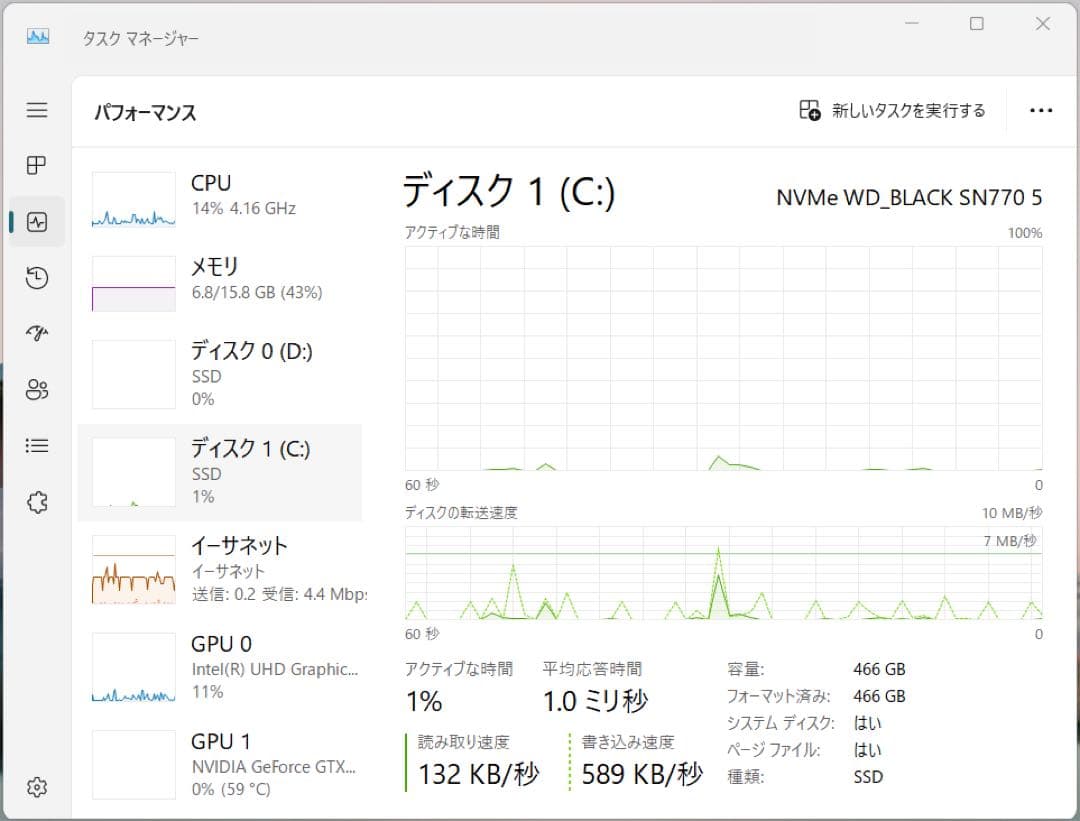Click the ディスクの転送速度 graph
This screenshot has width=1080, height=821.
click(x=720, y=575)
